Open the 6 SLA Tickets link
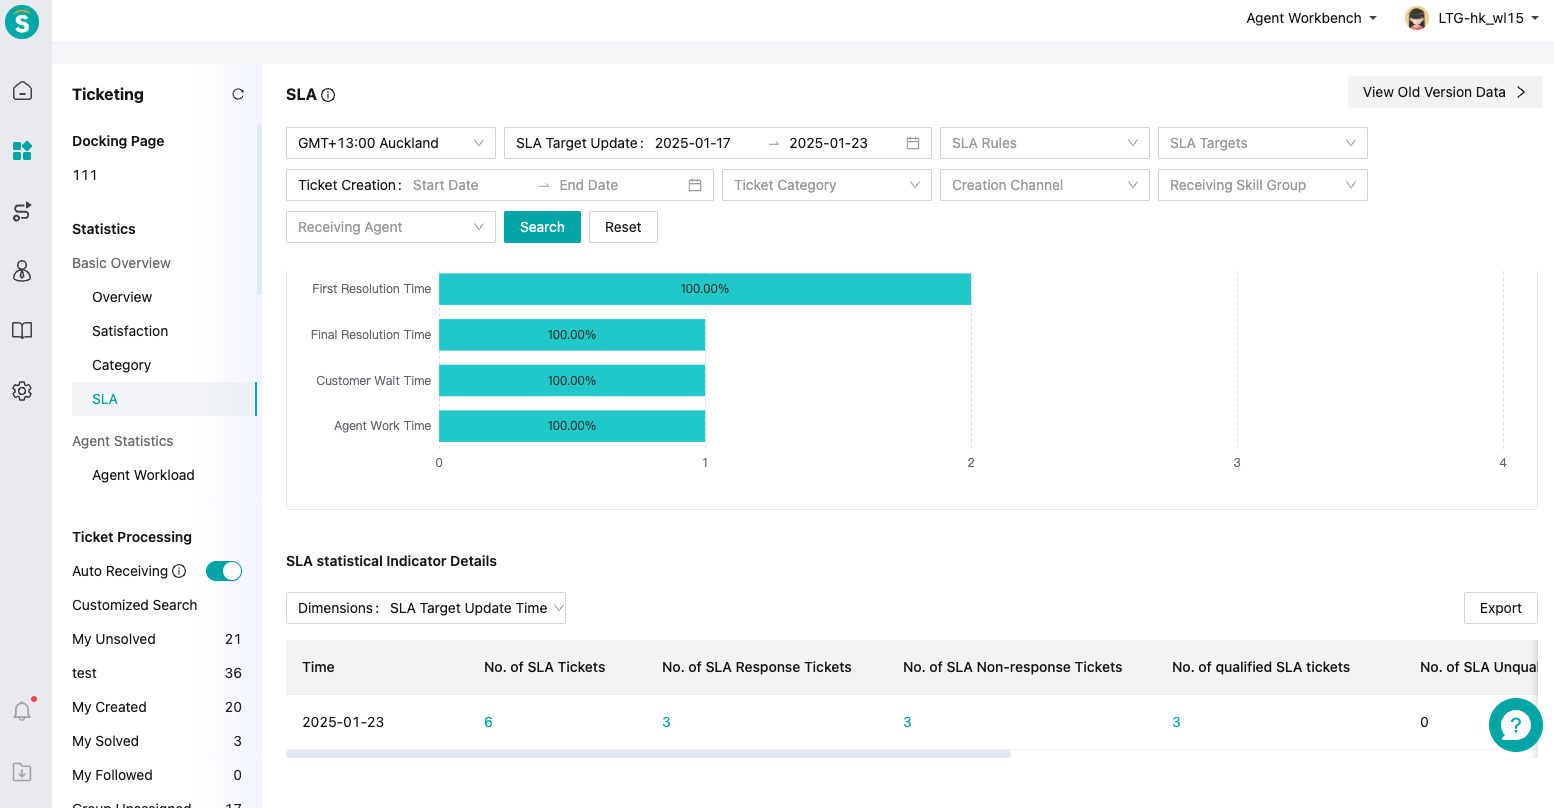 pyautogui.click(x=488, y=722)
